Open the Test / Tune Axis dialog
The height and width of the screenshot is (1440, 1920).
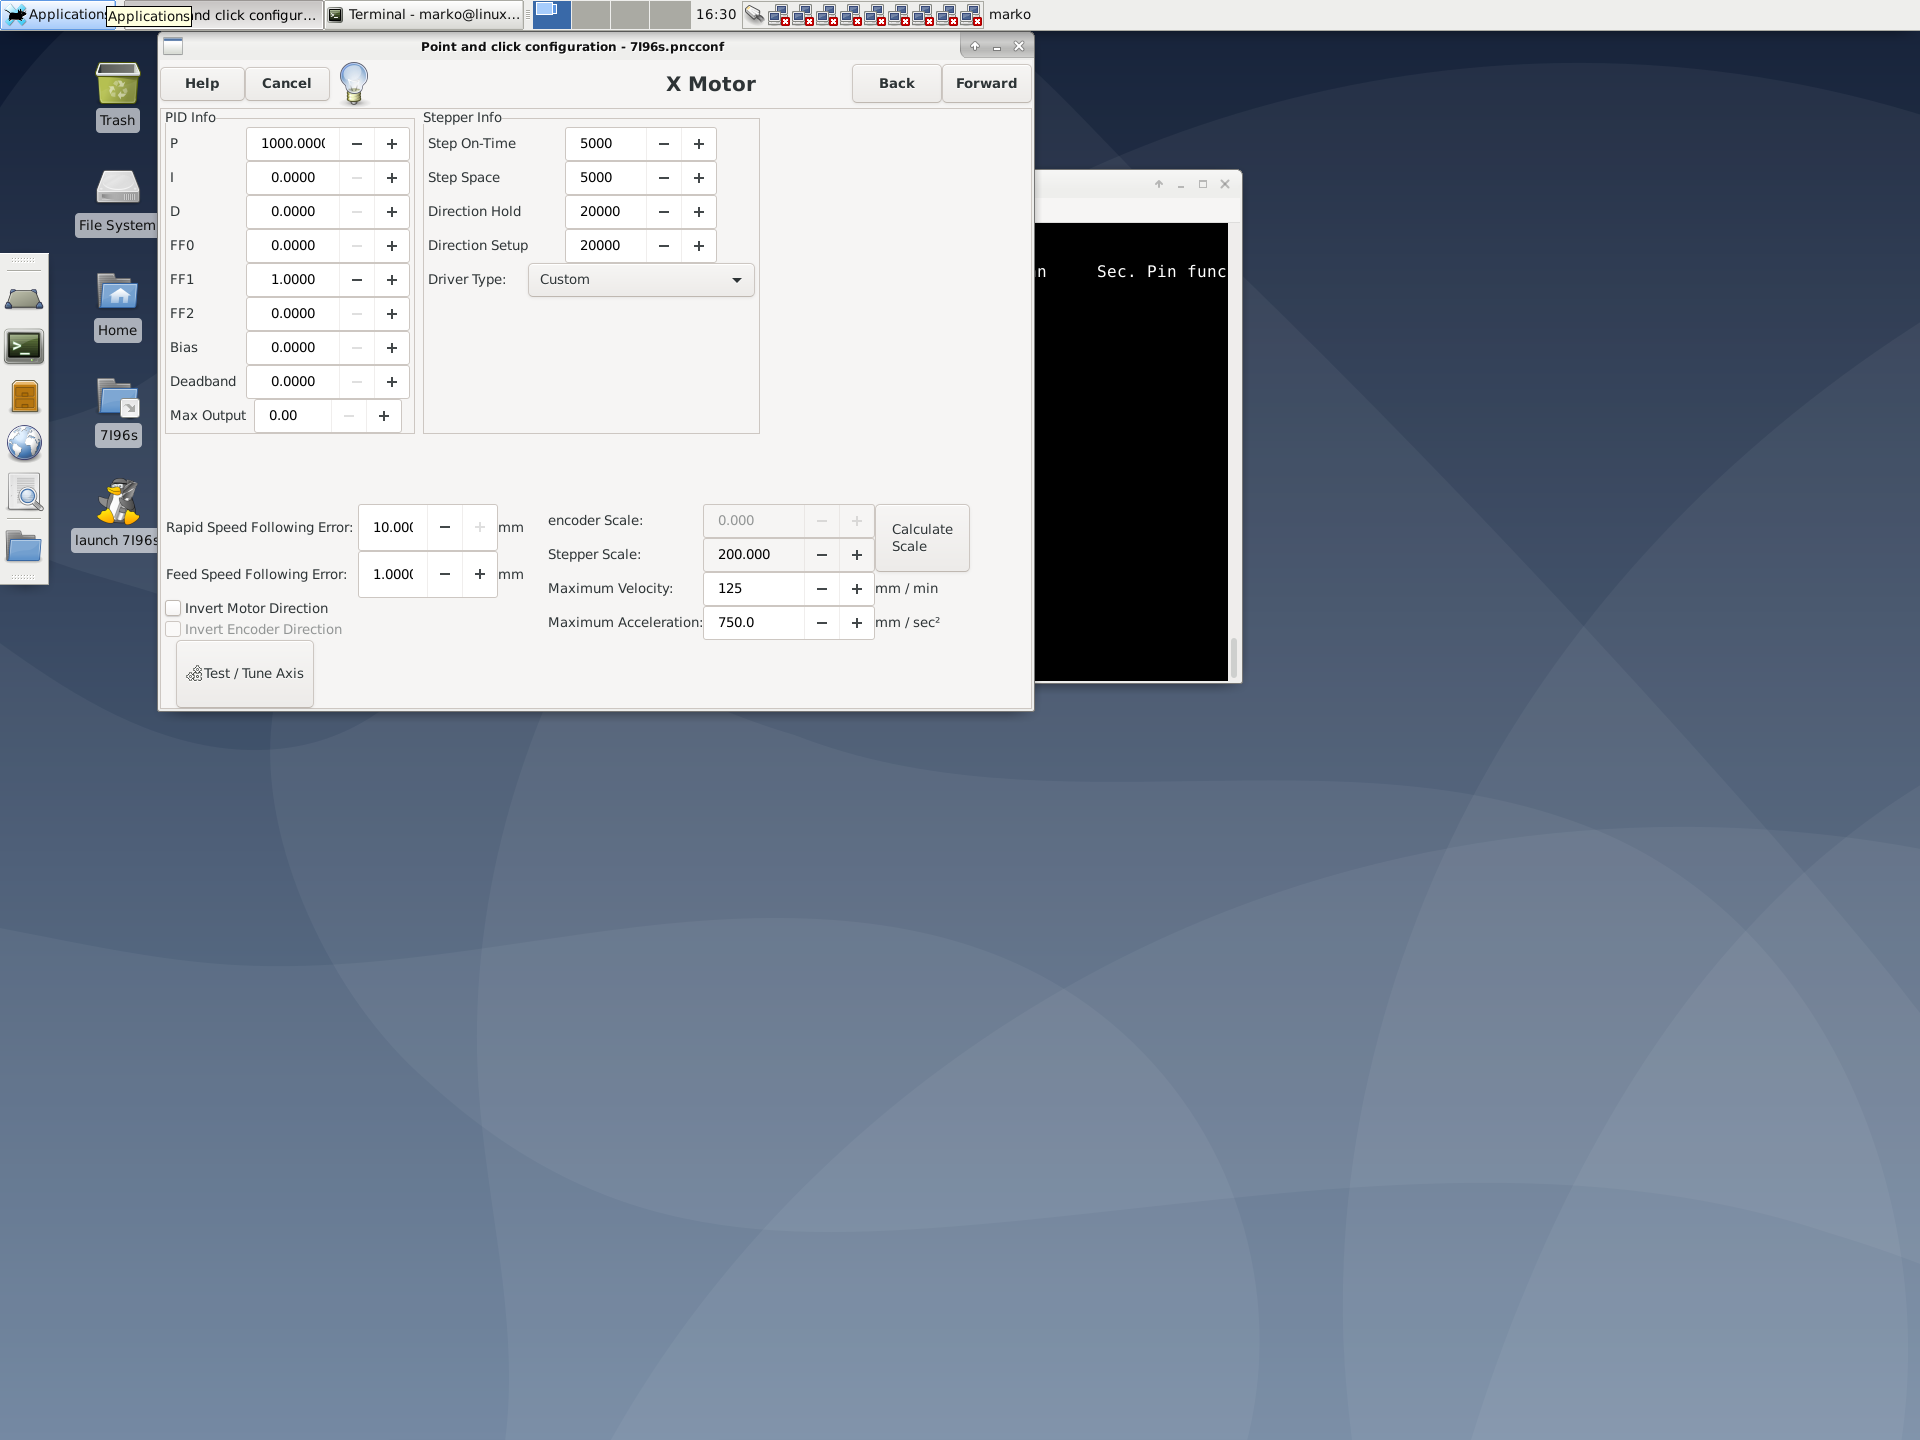click(245, 674)
